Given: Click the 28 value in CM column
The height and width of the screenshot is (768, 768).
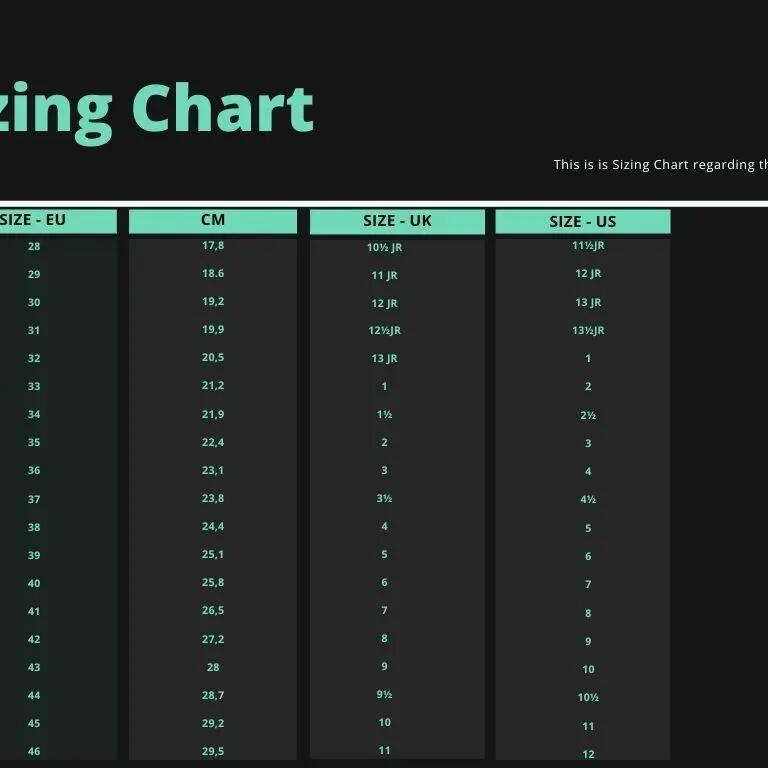Looking at the screenshot, I should [213, 667].
